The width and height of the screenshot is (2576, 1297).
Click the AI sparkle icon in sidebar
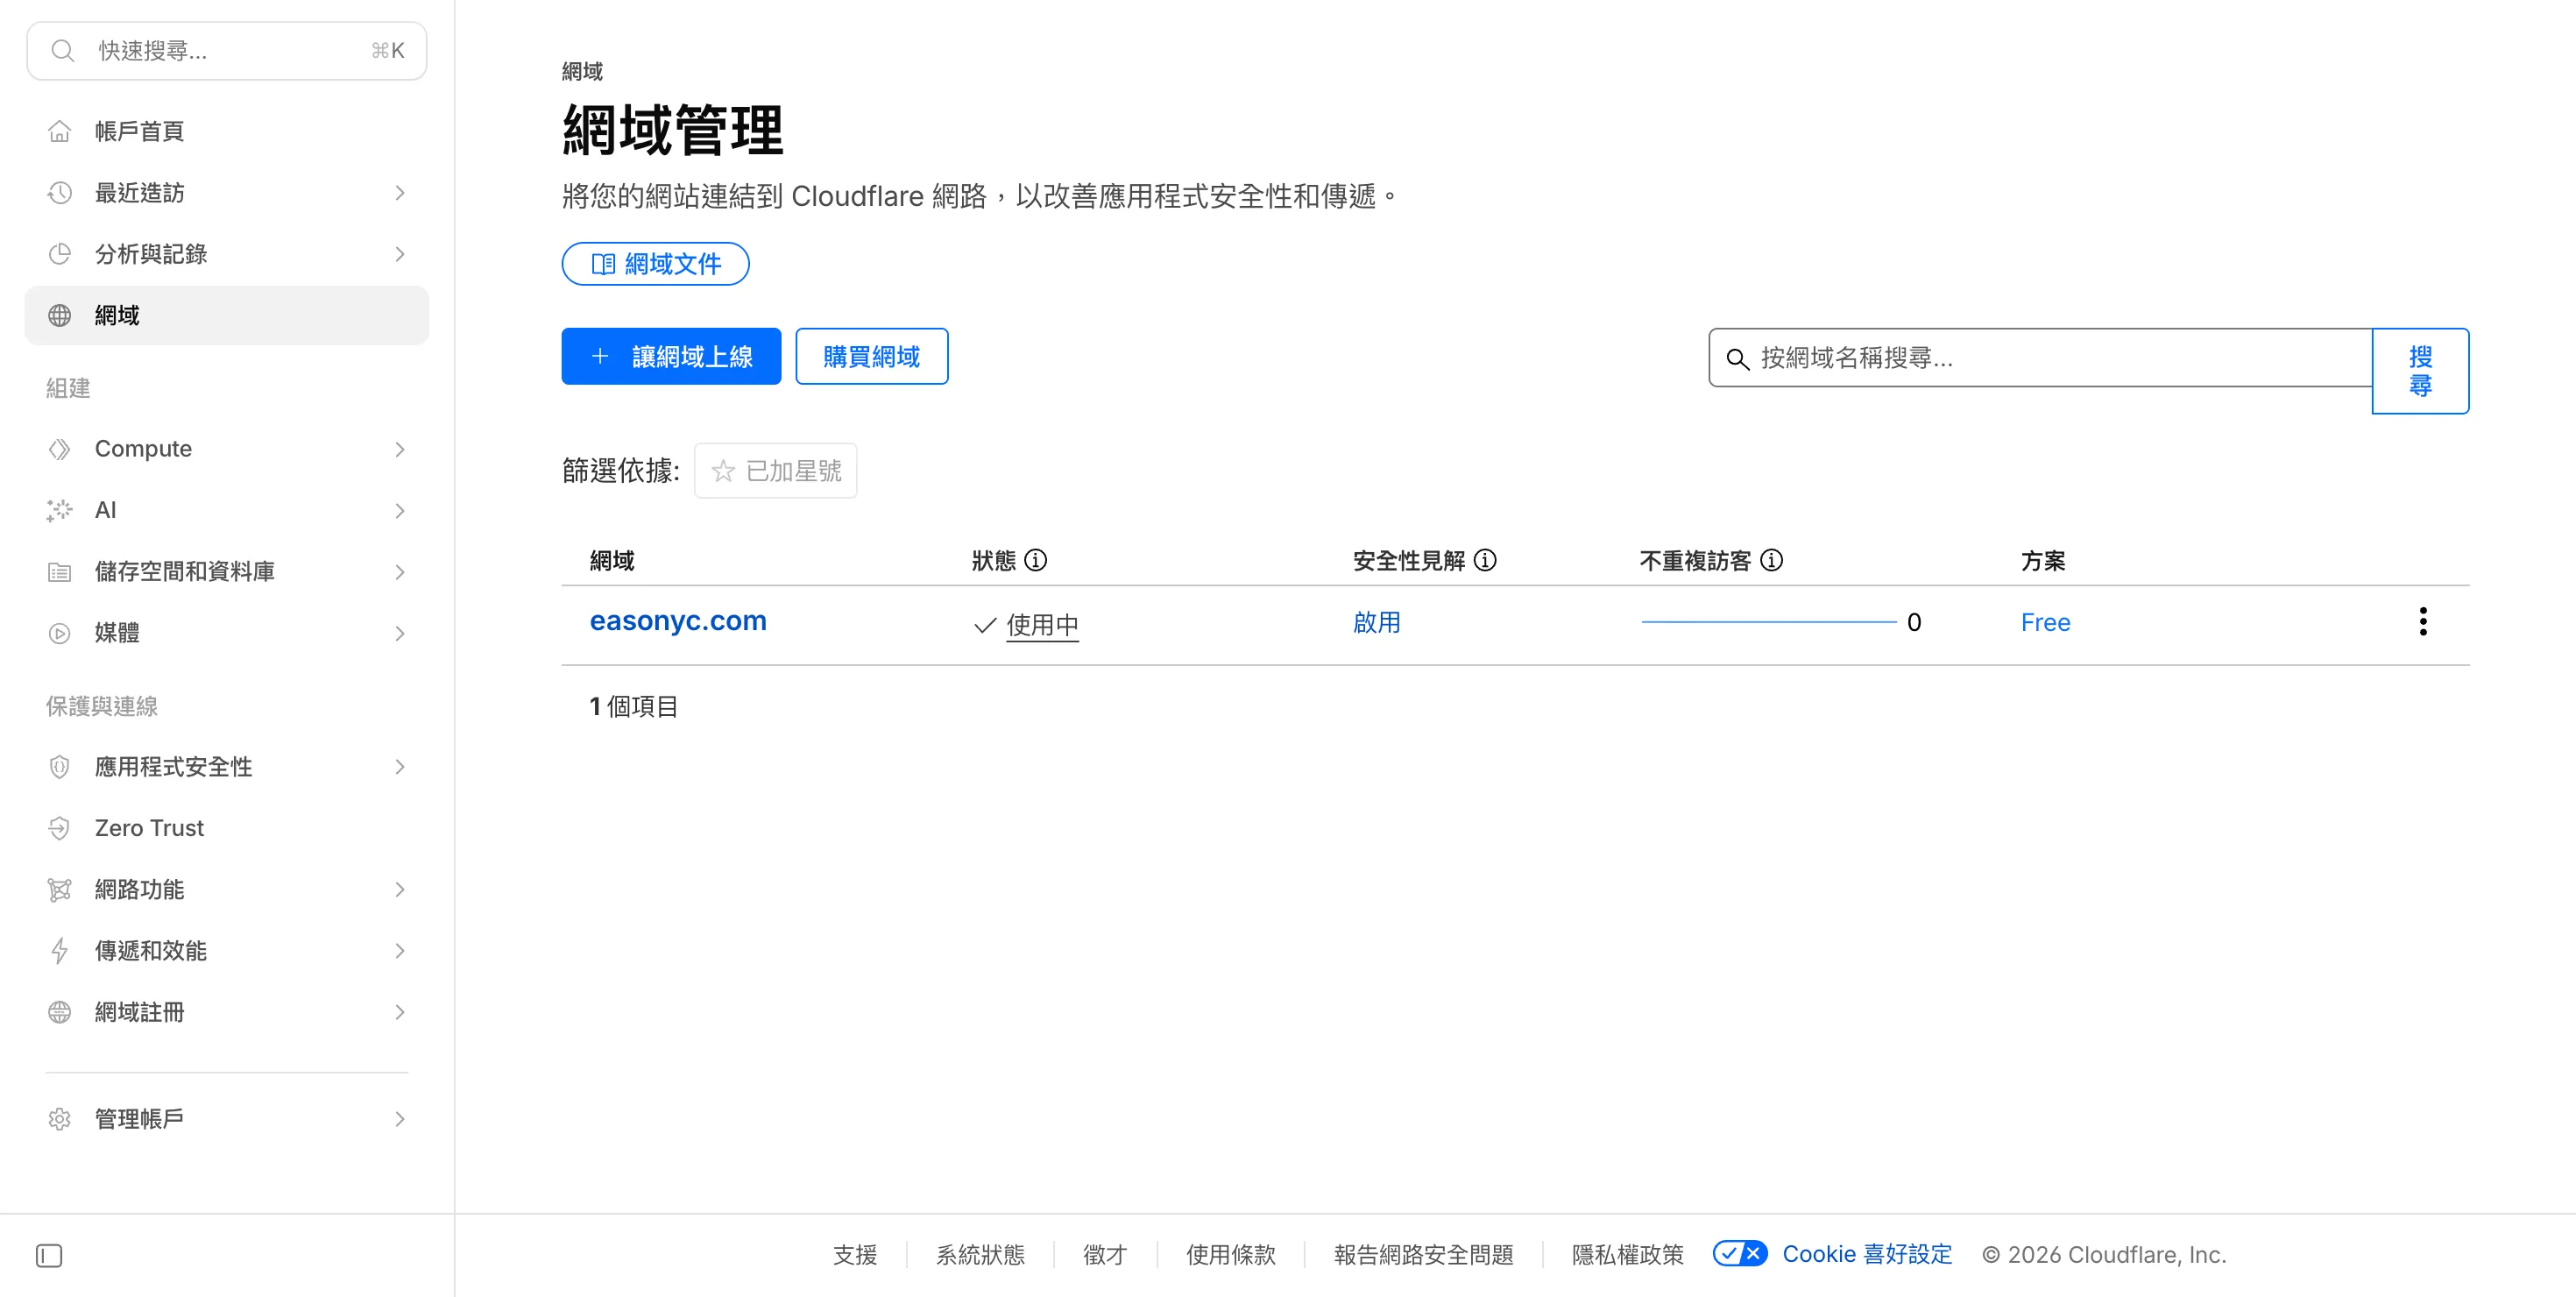tap(60, 510)
